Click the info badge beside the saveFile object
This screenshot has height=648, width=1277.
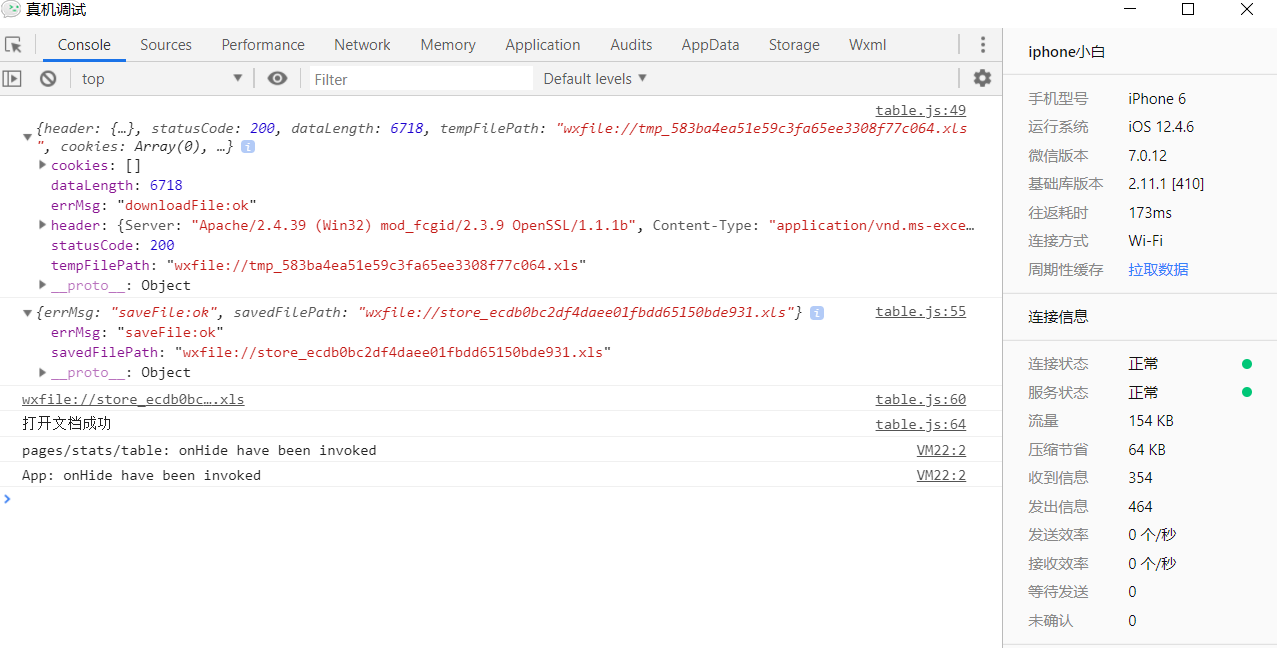click(817, 313)
